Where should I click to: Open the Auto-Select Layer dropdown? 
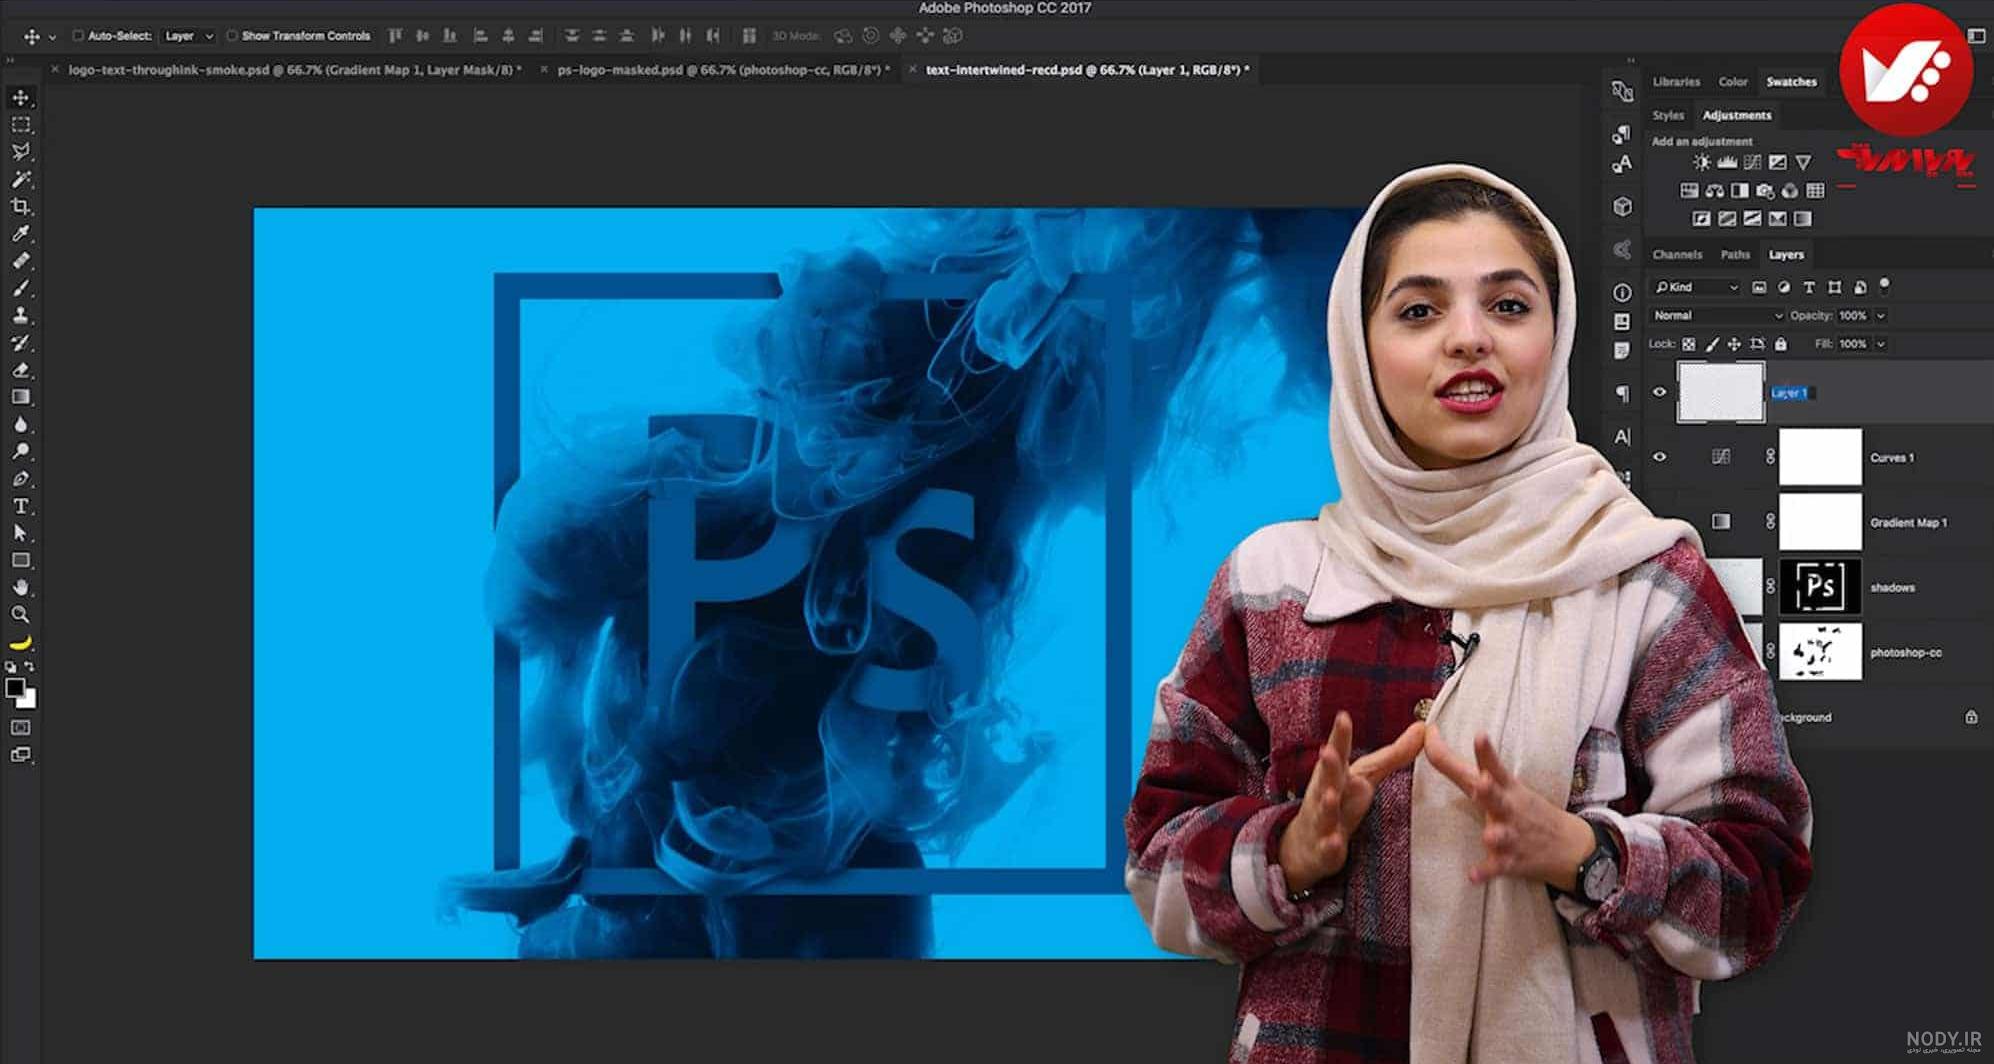[x=189, y=36]
